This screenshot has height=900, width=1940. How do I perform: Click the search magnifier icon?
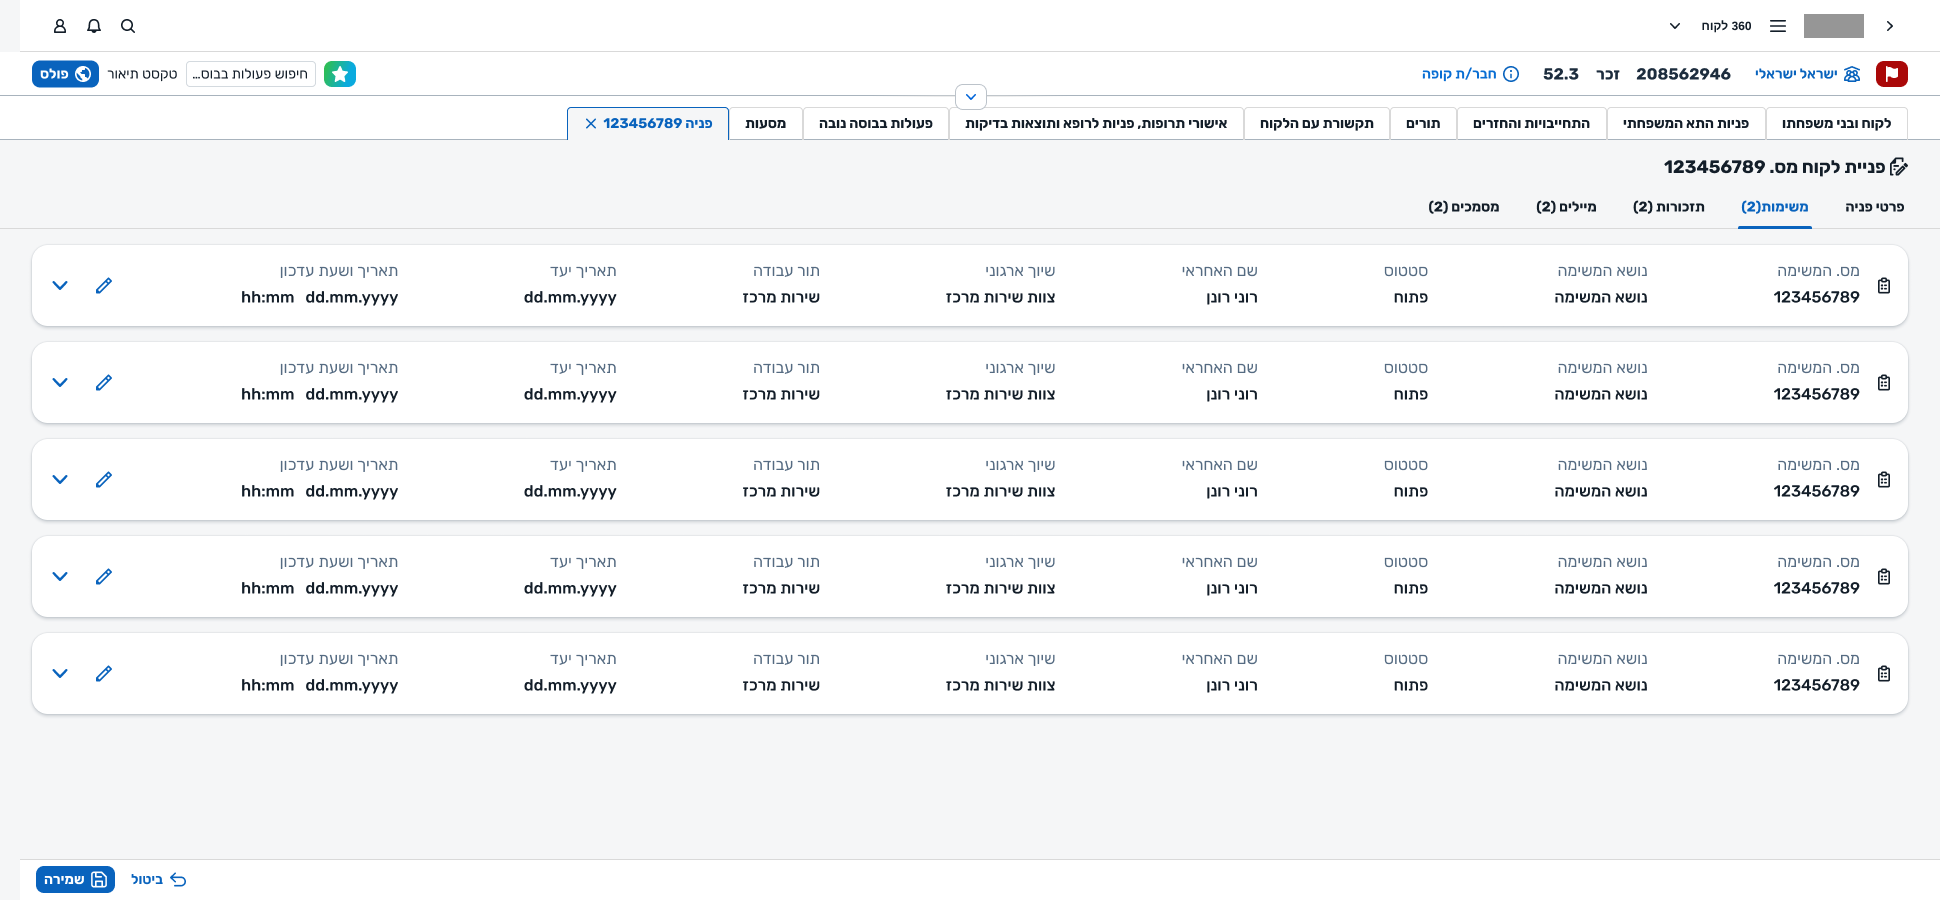pos(128,26)
